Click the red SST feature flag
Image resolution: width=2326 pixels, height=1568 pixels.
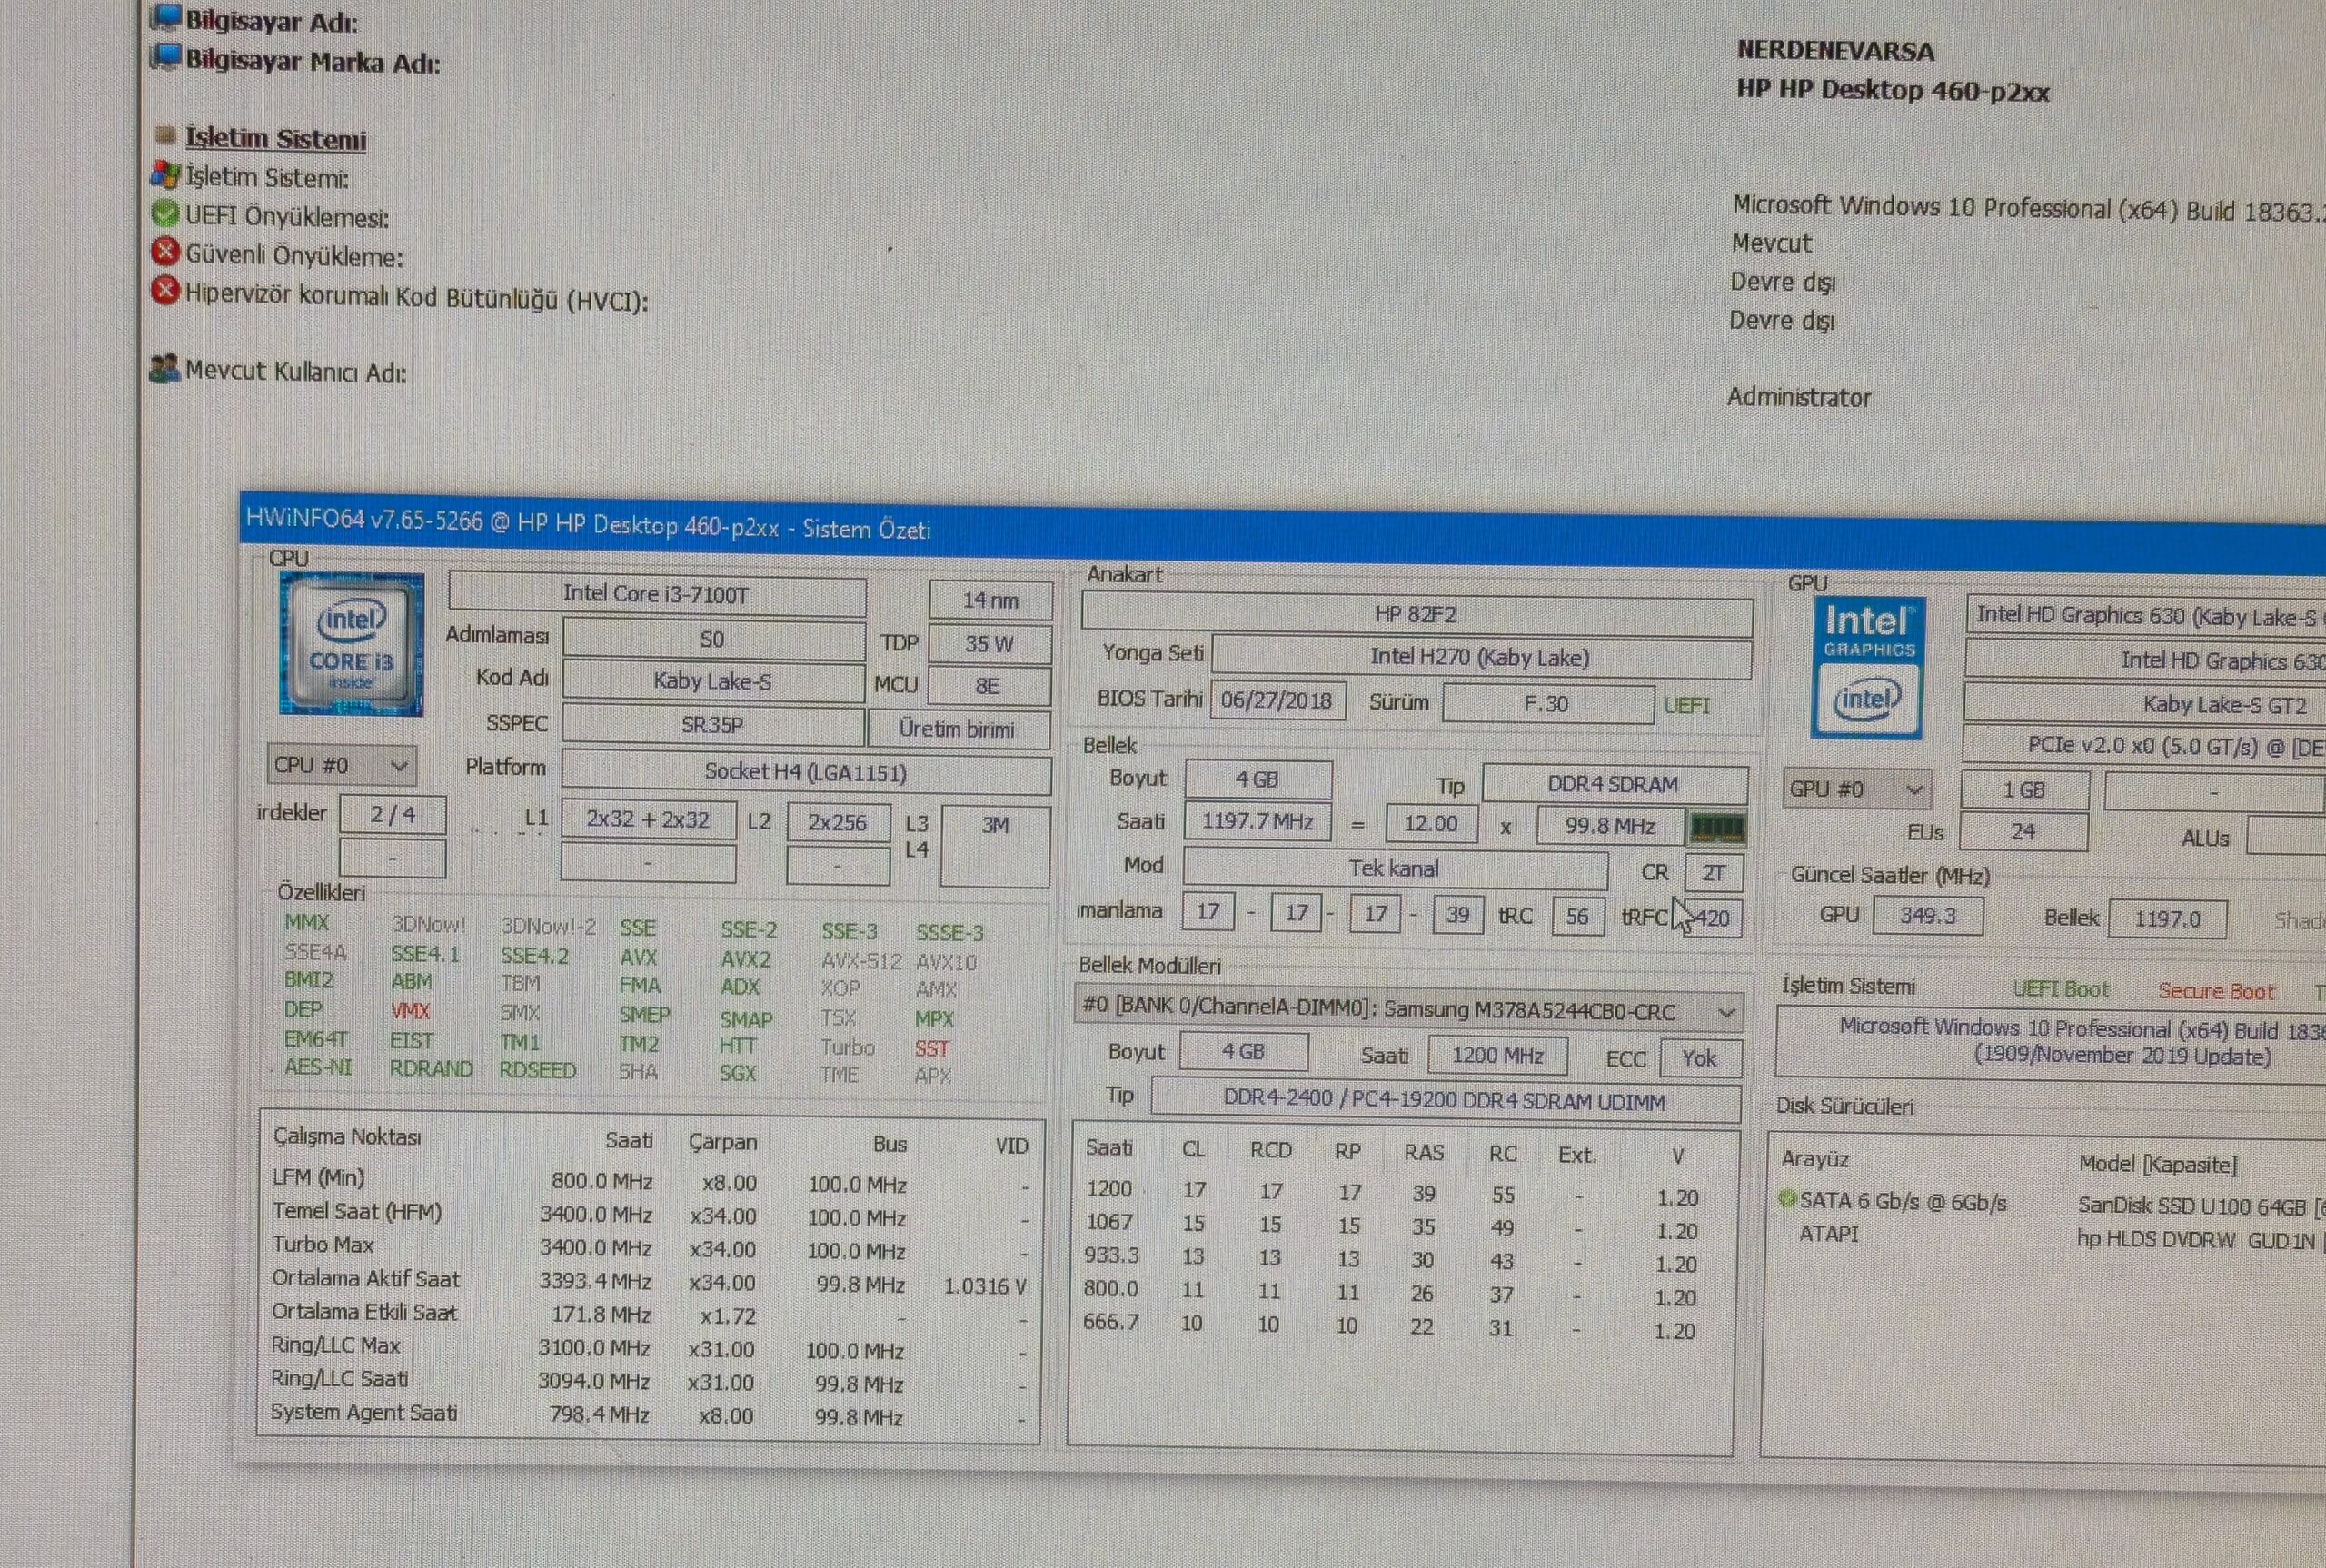931,1049
